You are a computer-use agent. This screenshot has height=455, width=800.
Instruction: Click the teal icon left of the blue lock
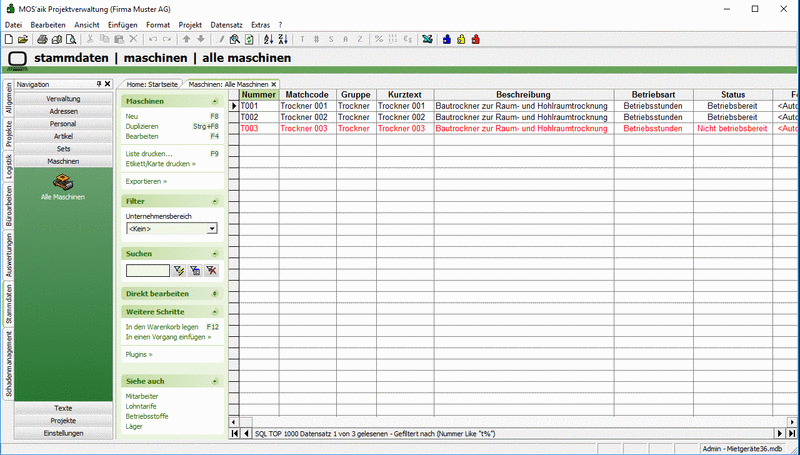(x=428, y=39)
